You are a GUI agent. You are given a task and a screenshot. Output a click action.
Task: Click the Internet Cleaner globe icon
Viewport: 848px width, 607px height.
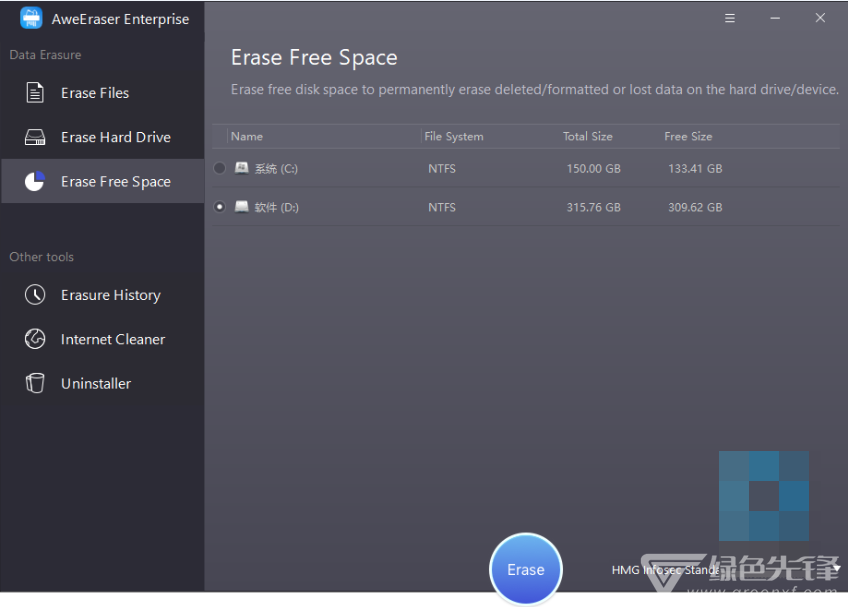(x=35, y=339)
